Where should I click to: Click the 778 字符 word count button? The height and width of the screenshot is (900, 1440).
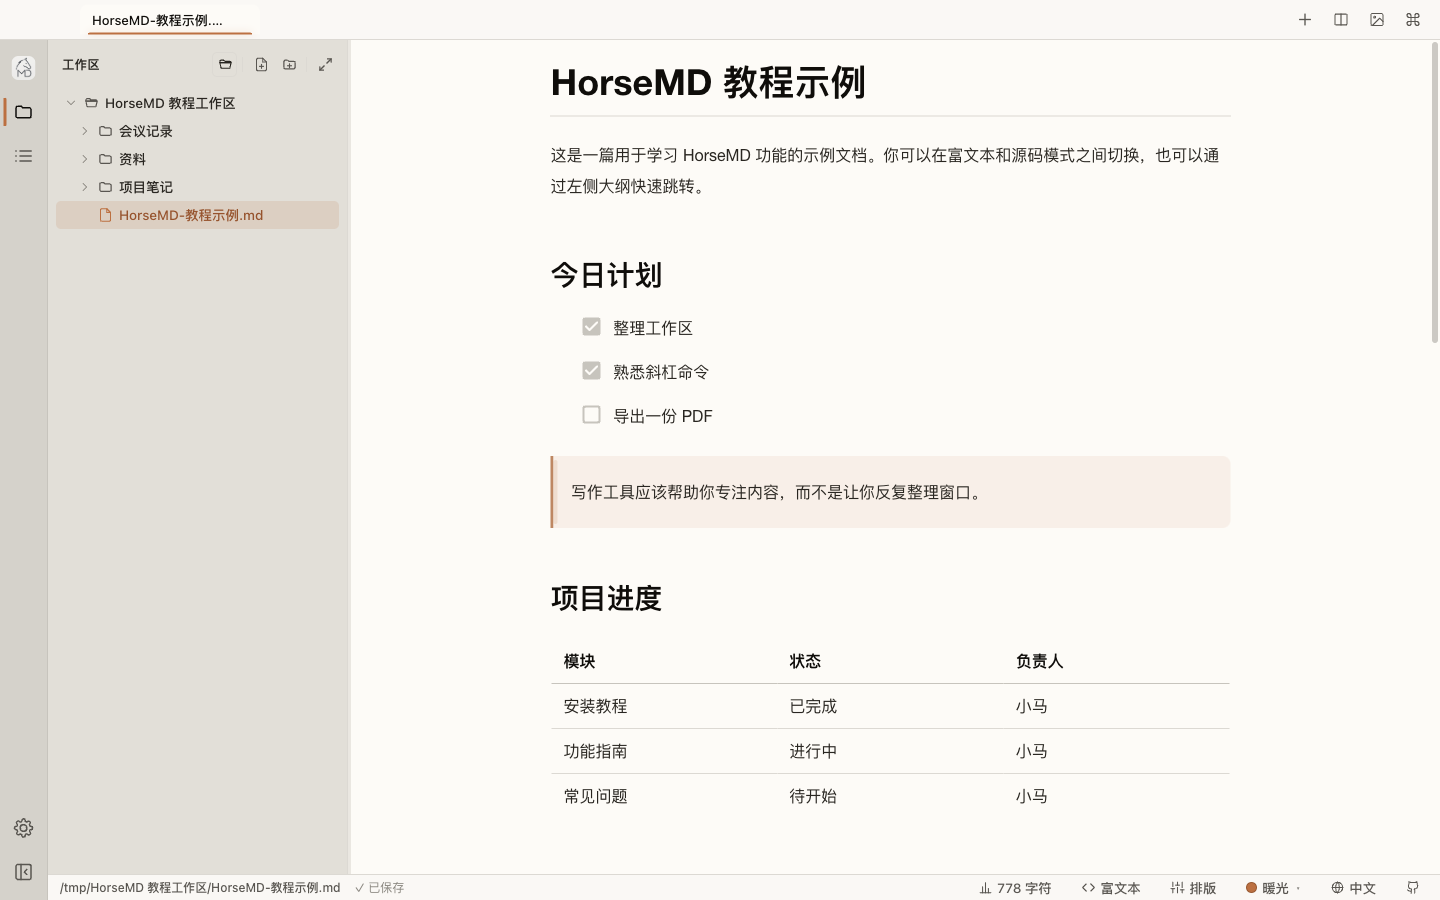point(1015,888)
